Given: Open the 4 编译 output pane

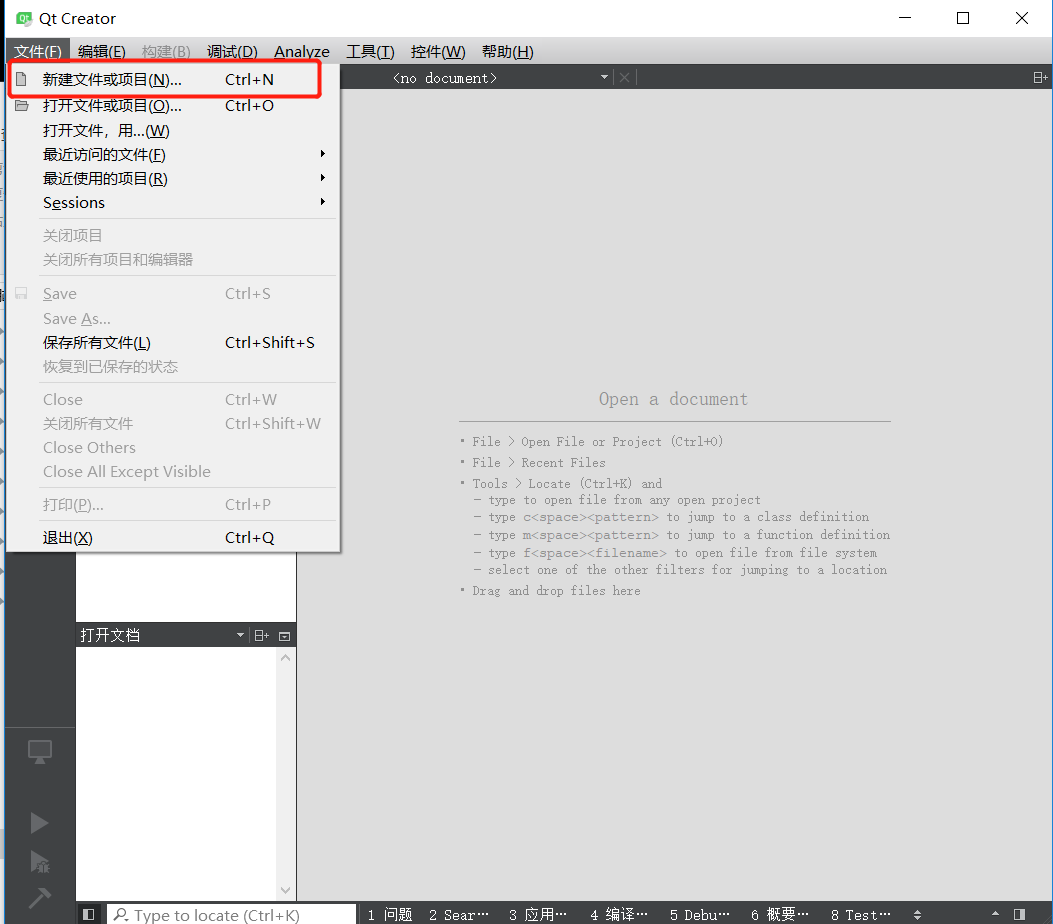Looking at the screenshot, I should tap(619, 915).
